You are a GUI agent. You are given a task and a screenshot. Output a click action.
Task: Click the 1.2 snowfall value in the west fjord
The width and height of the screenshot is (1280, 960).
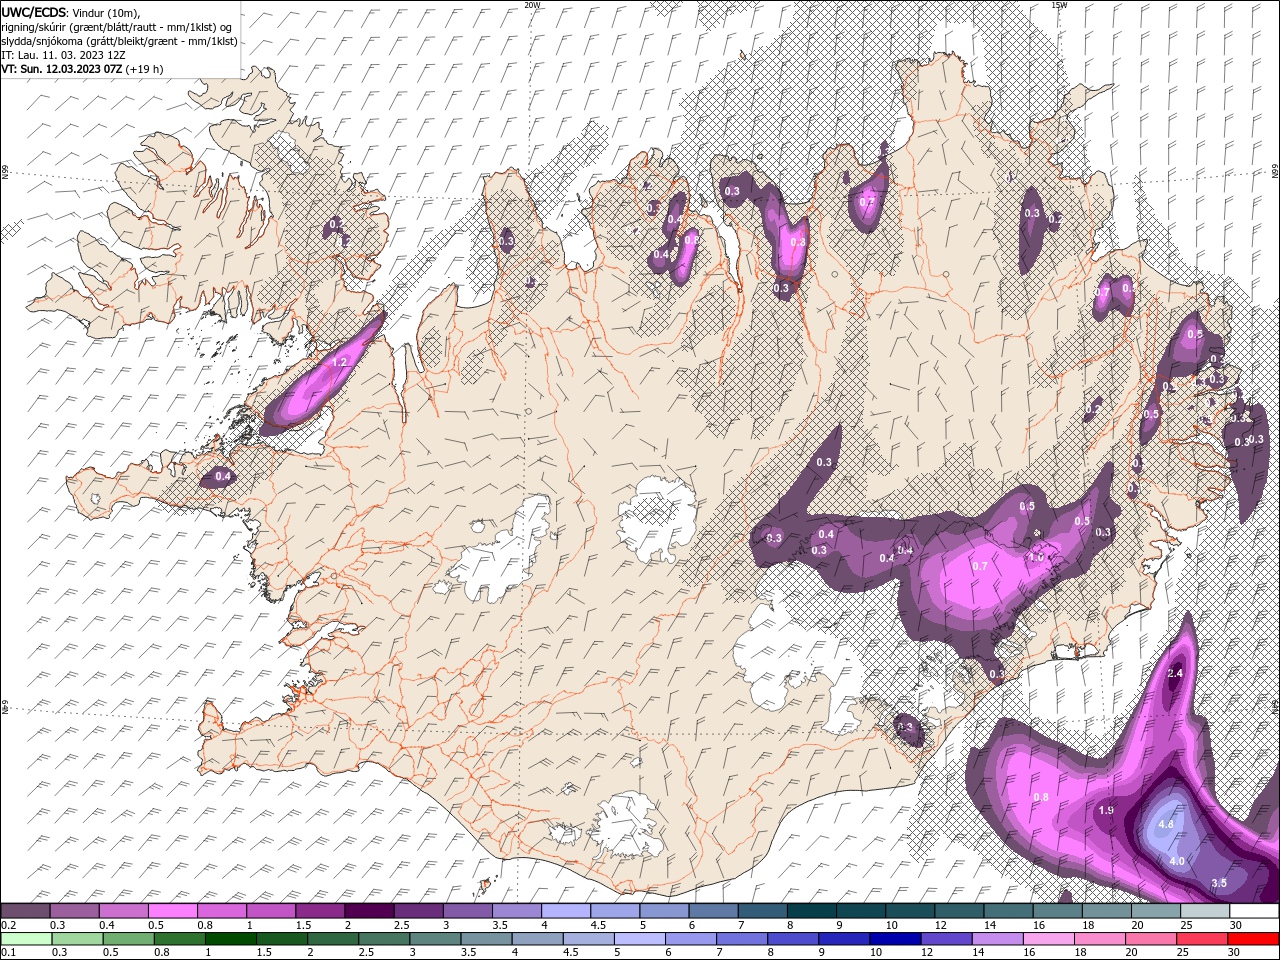339,362
